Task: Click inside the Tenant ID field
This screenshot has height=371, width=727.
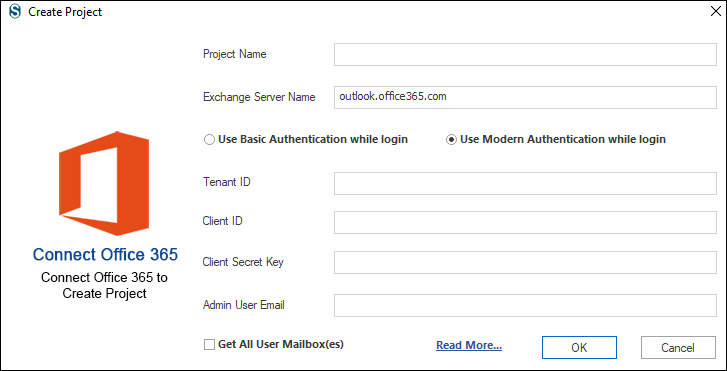Action: pyautogui.click(x=525, y=183)
